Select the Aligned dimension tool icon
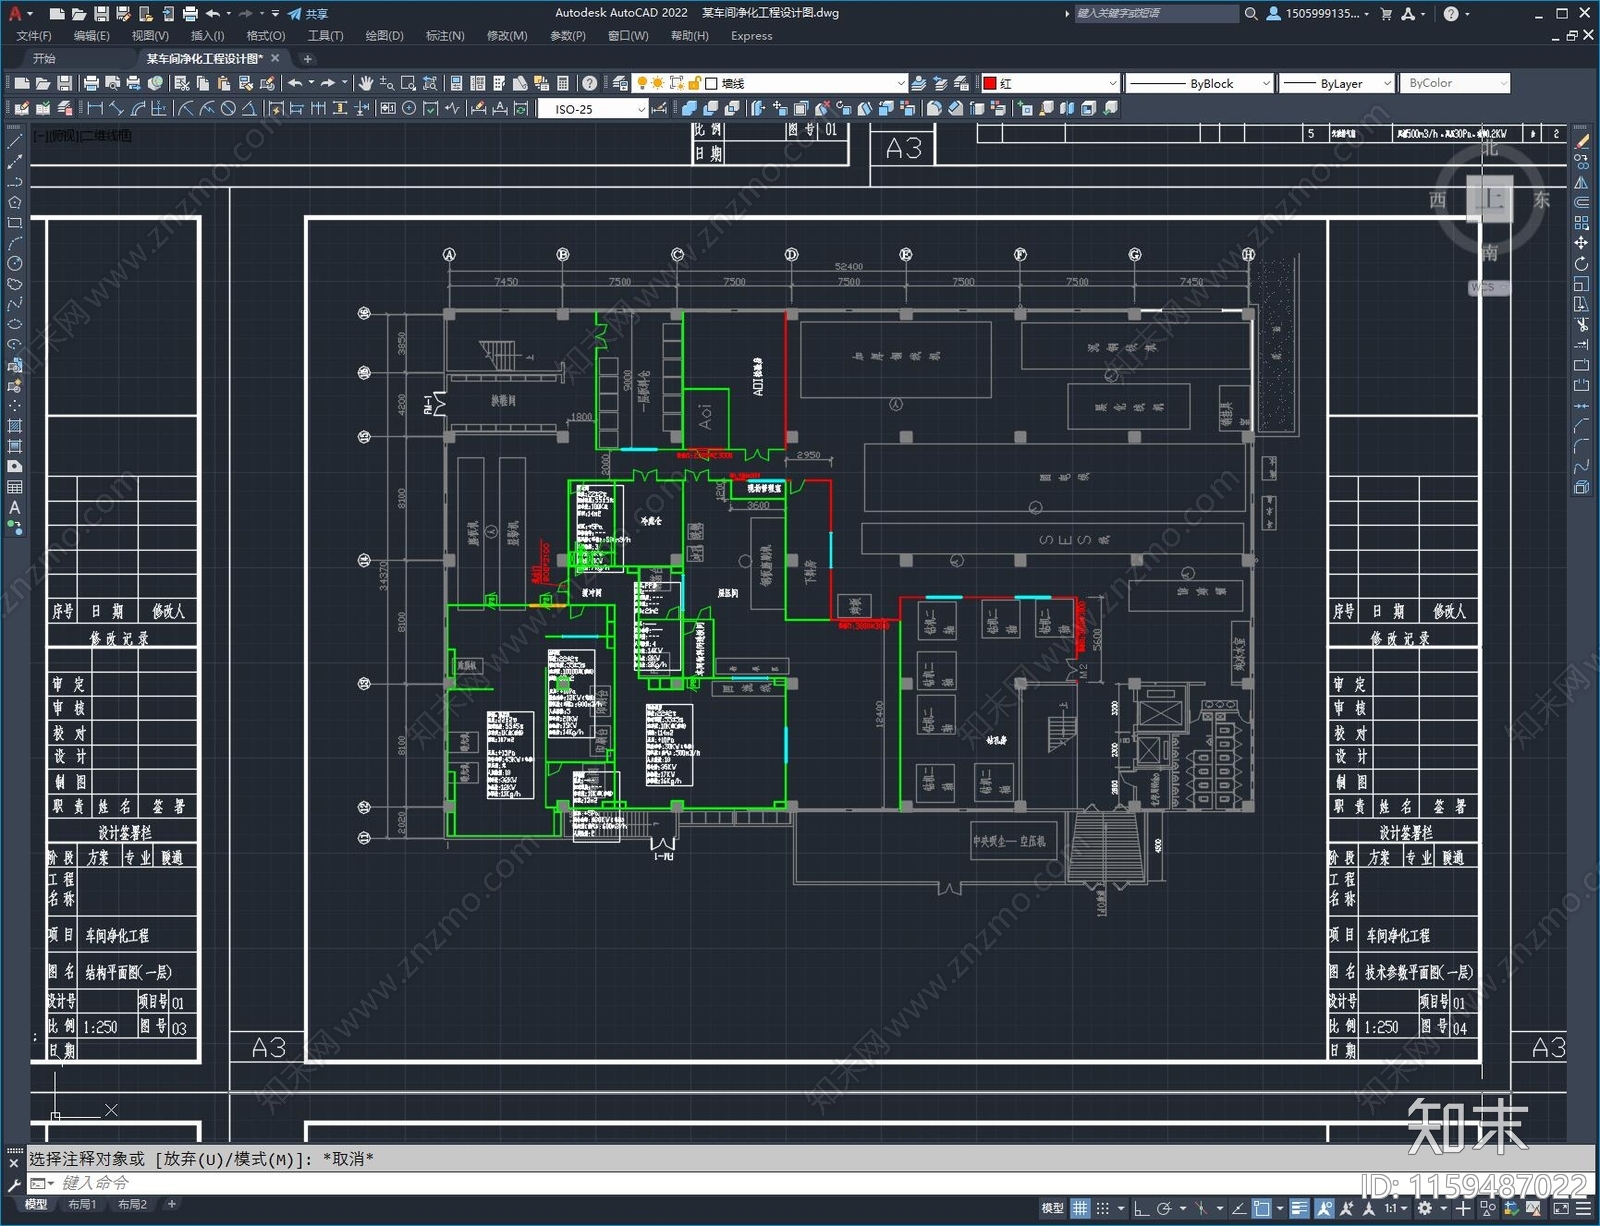 tap(116, 108)
